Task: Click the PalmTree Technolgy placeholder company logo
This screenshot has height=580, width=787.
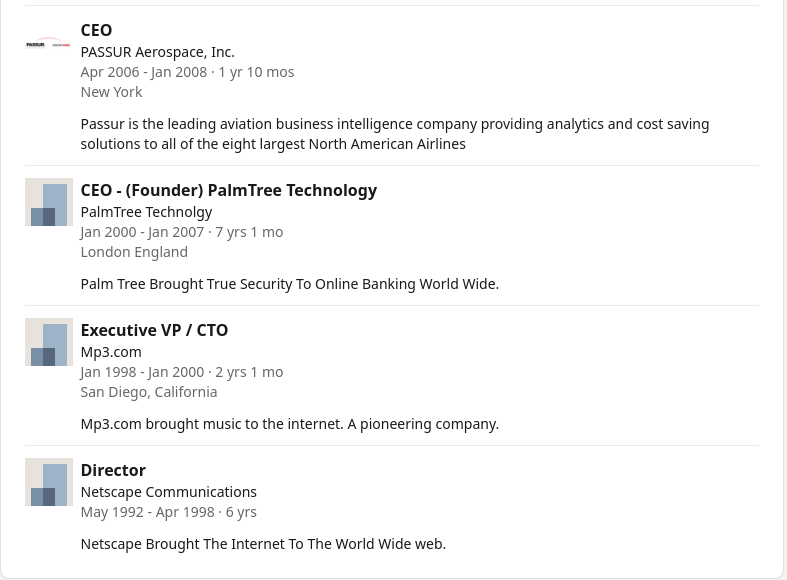Action: (x=49, y=202)
